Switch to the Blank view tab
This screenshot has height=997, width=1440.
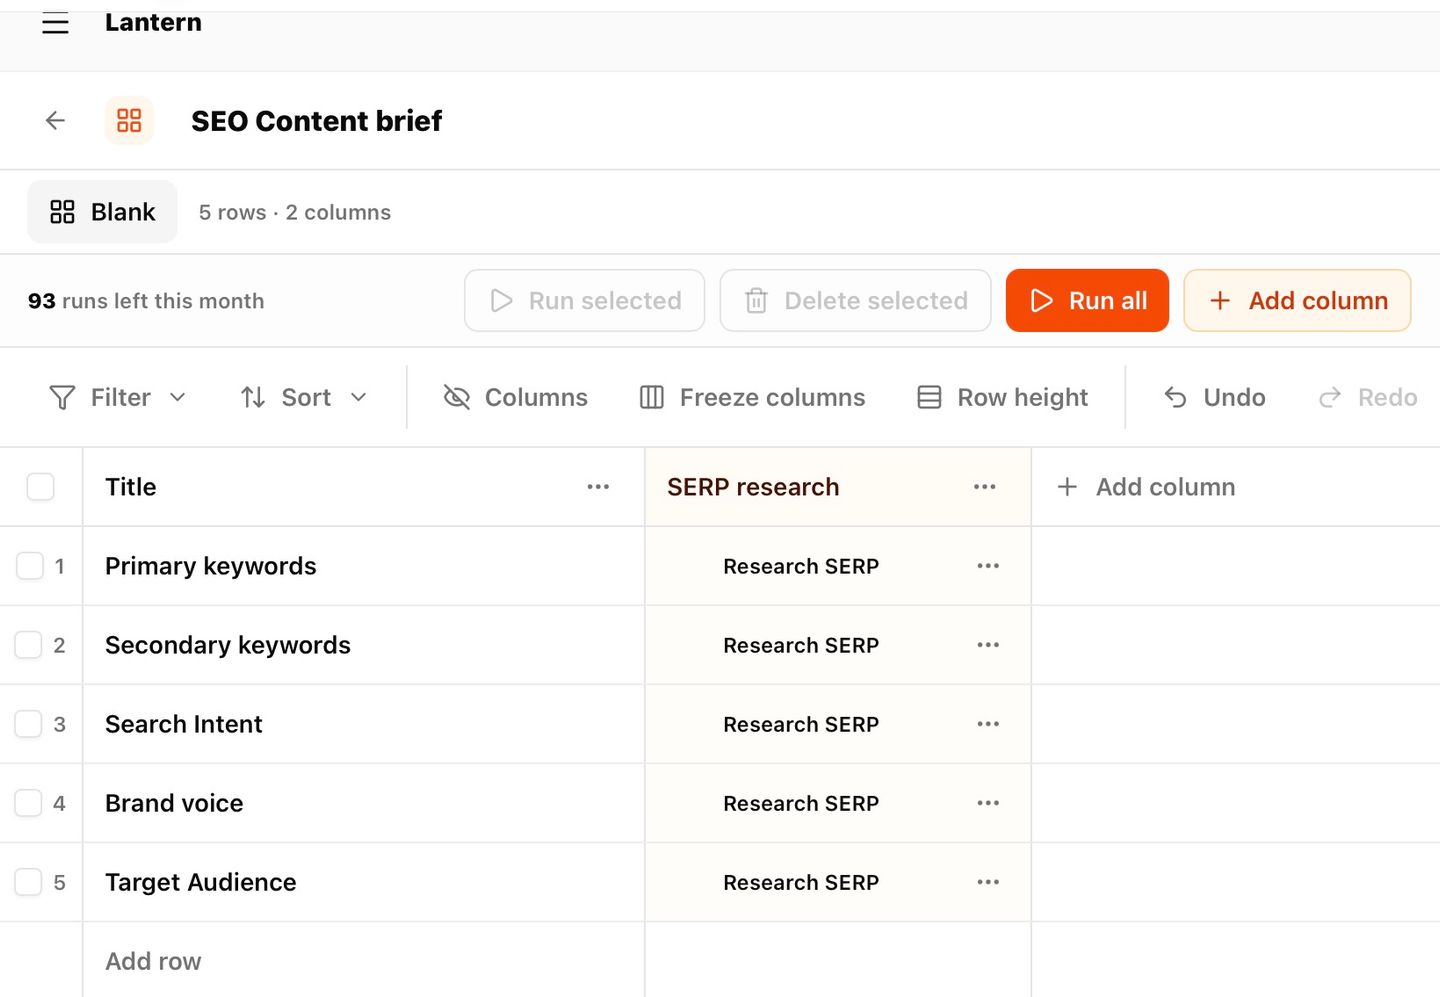click(102, 212)
